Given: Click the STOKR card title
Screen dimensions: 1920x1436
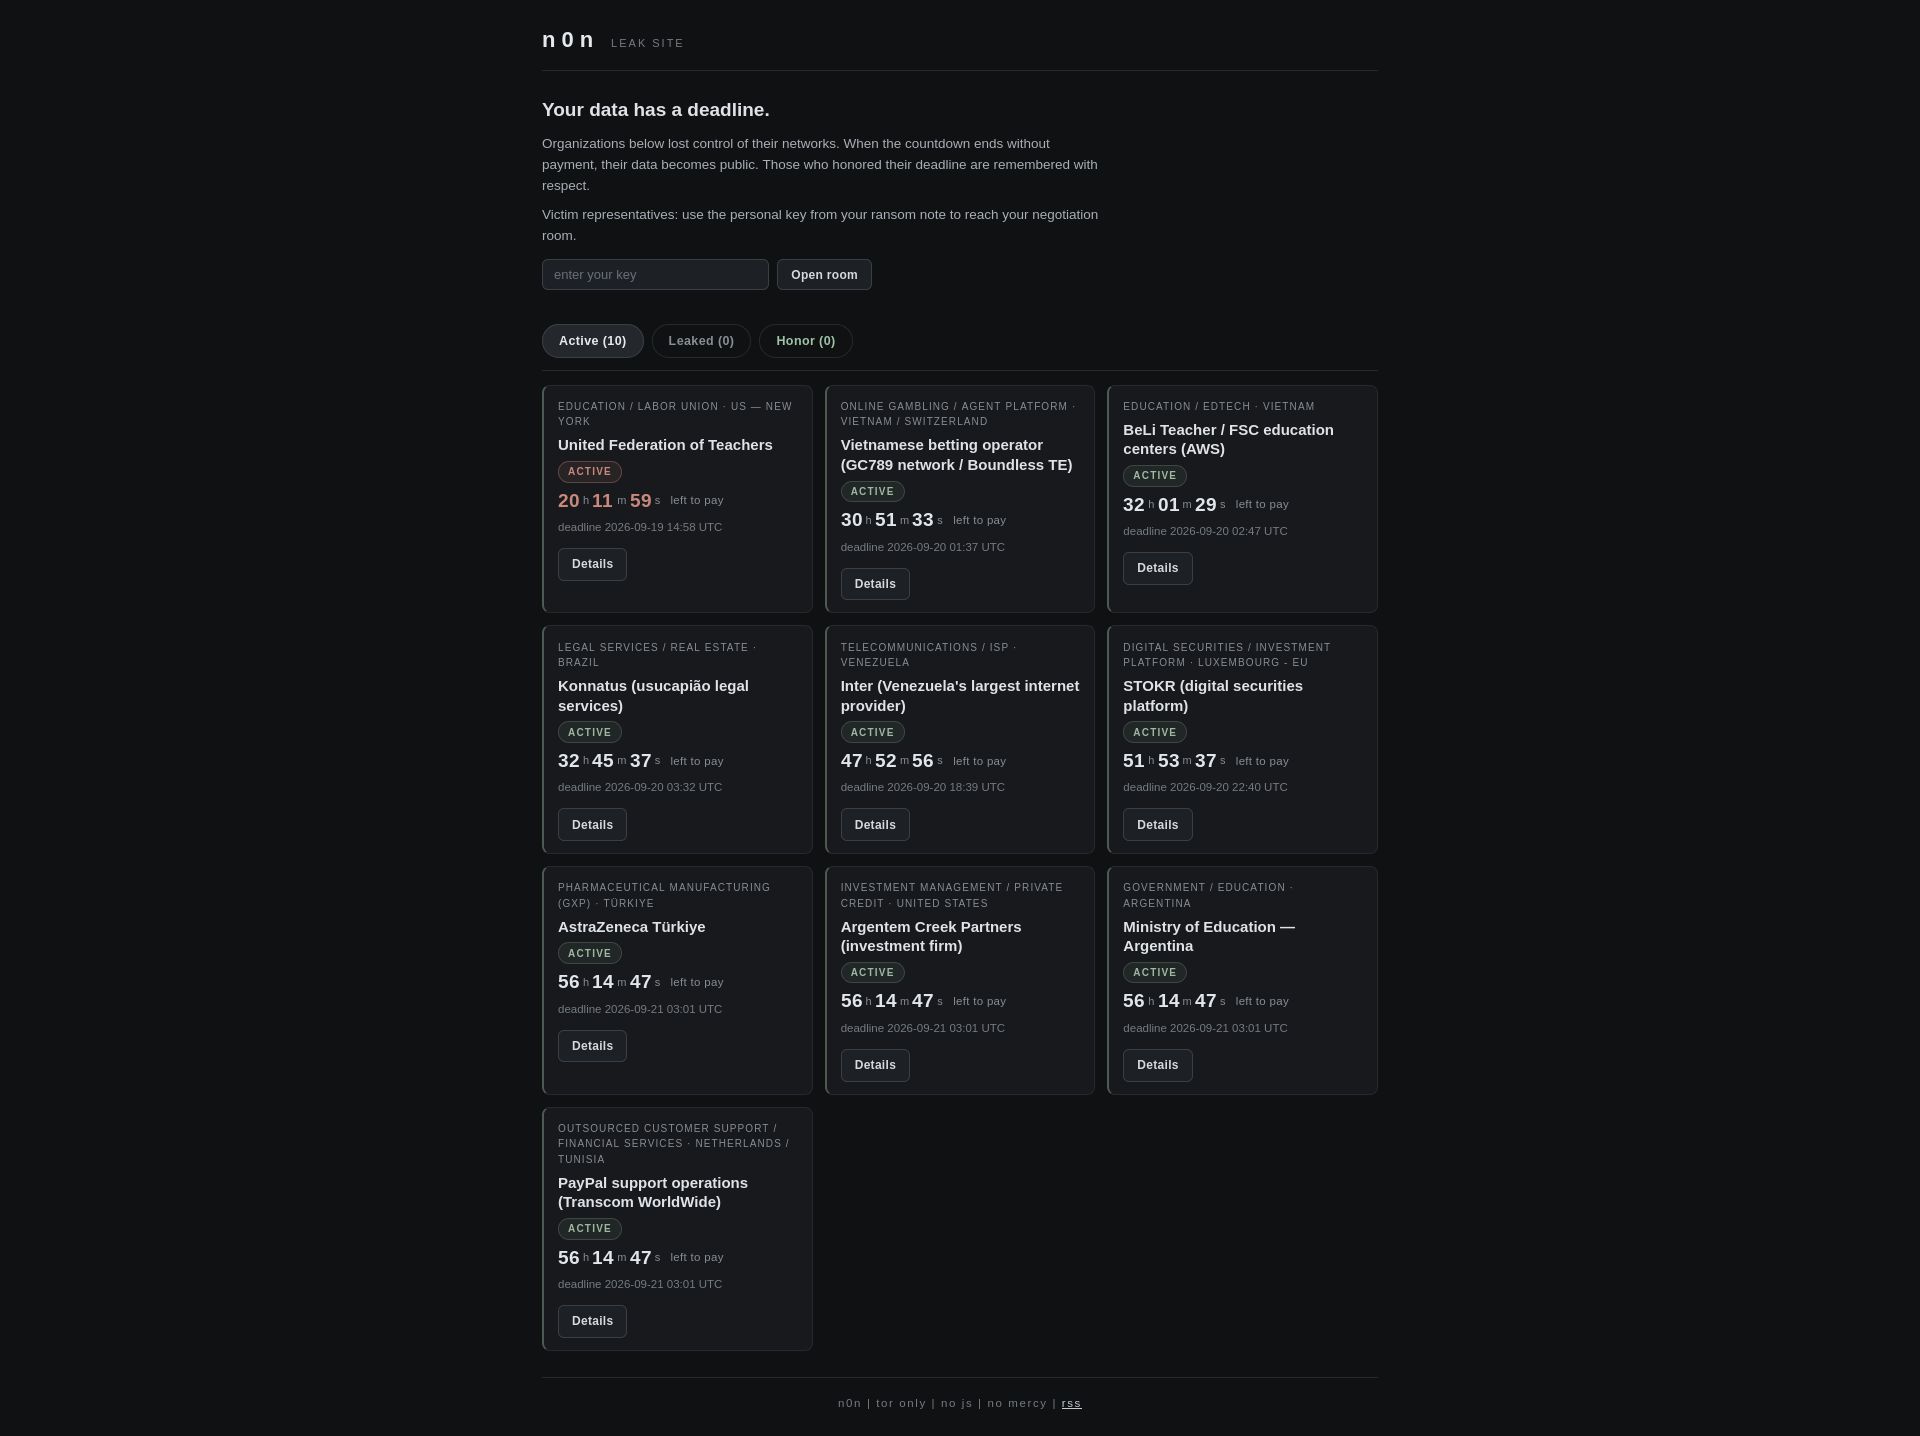Looking at the screenshot, I should tap(1212, 696).
